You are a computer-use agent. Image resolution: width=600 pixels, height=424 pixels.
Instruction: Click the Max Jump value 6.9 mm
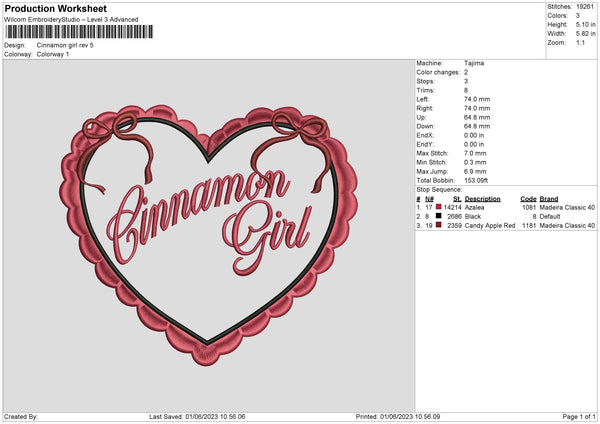tap(475, 171)
